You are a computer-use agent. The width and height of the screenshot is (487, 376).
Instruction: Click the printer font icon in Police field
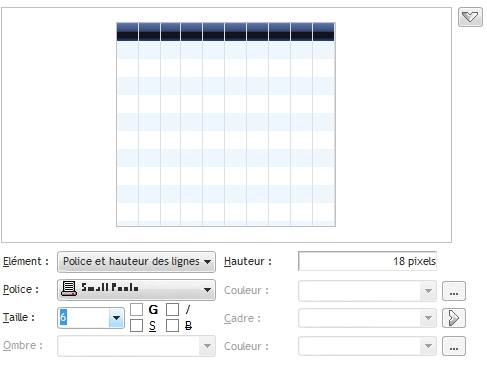click(69, 289)
